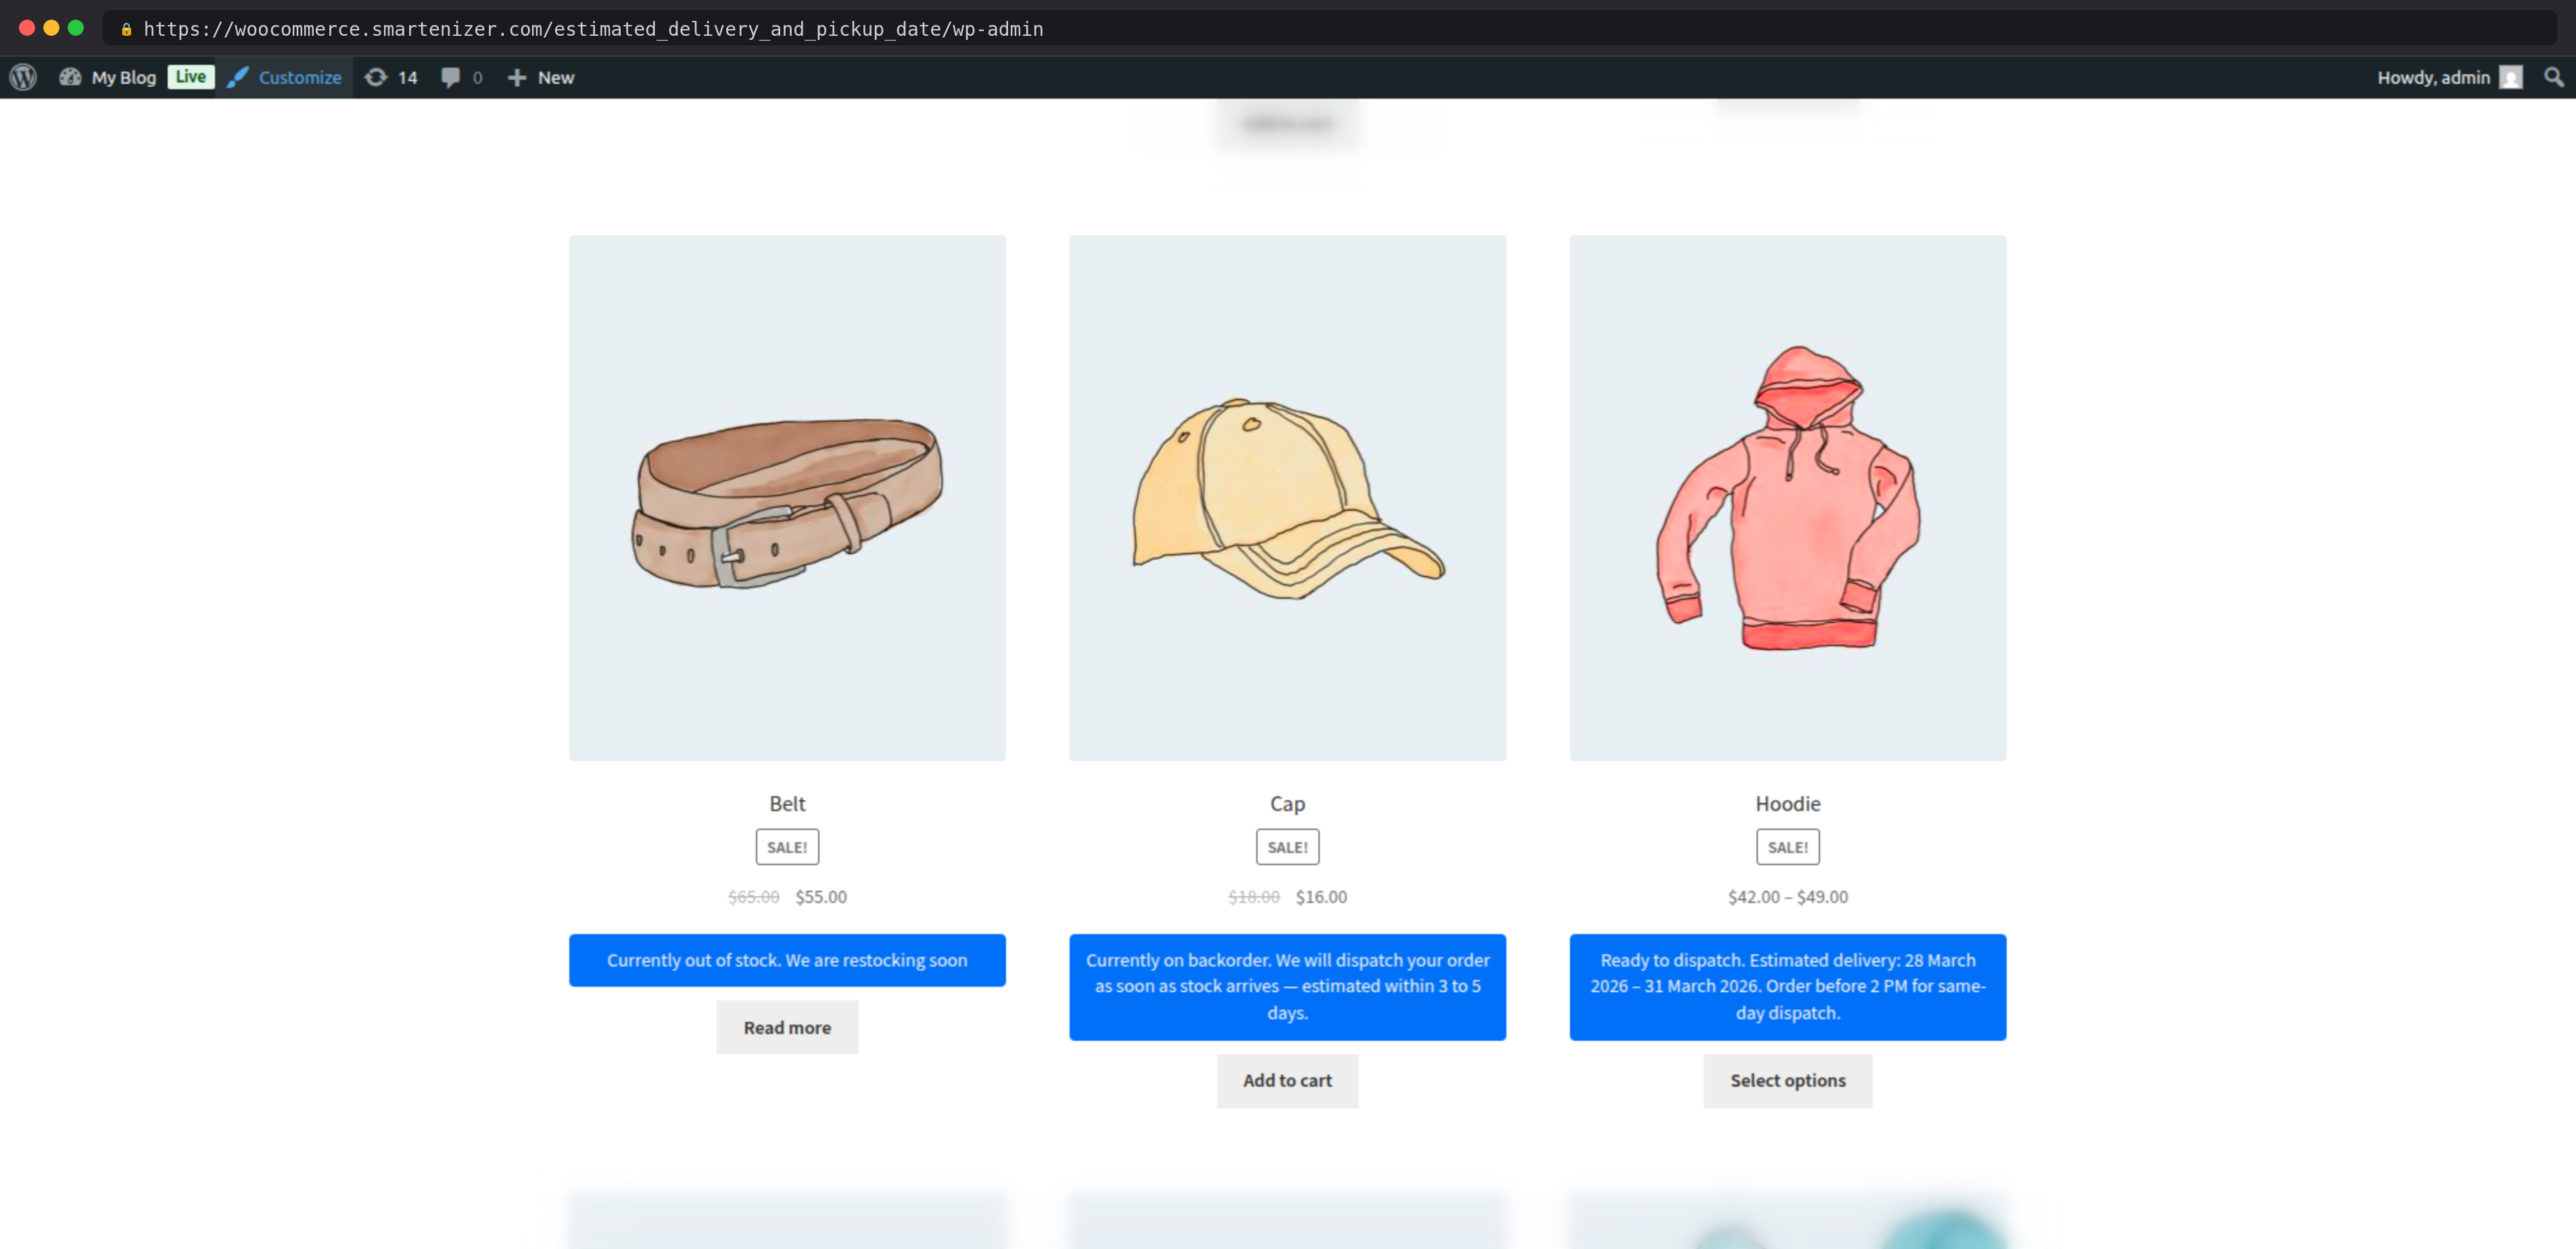Click the browser lock security icon
Image resolution: width=2576 pixels, height=1249 pixels.
click(126, 29)
